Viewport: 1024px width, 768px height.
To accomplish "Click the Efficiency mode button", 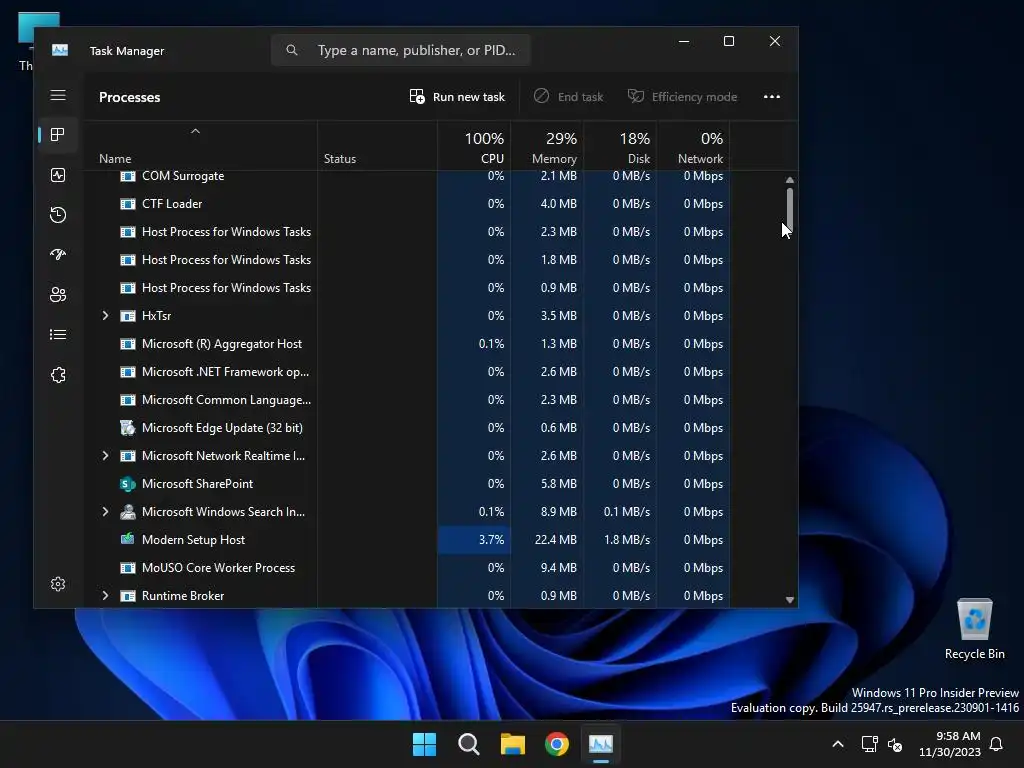I will pyautogui.click(x=682, y=97).
